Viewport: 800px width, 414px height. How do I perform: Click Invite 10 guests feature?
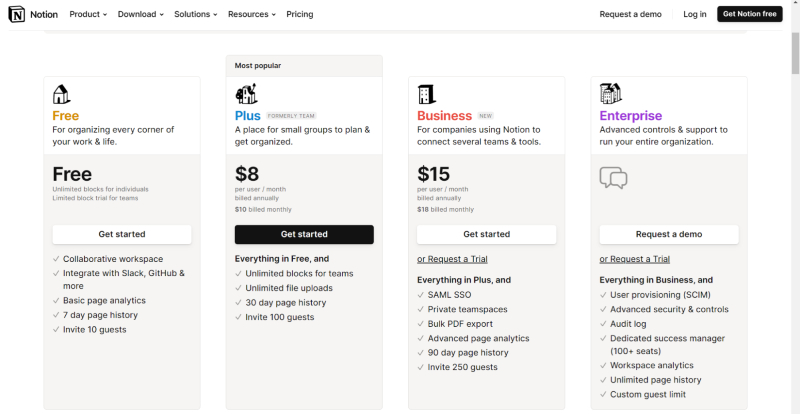click(94, 330)
